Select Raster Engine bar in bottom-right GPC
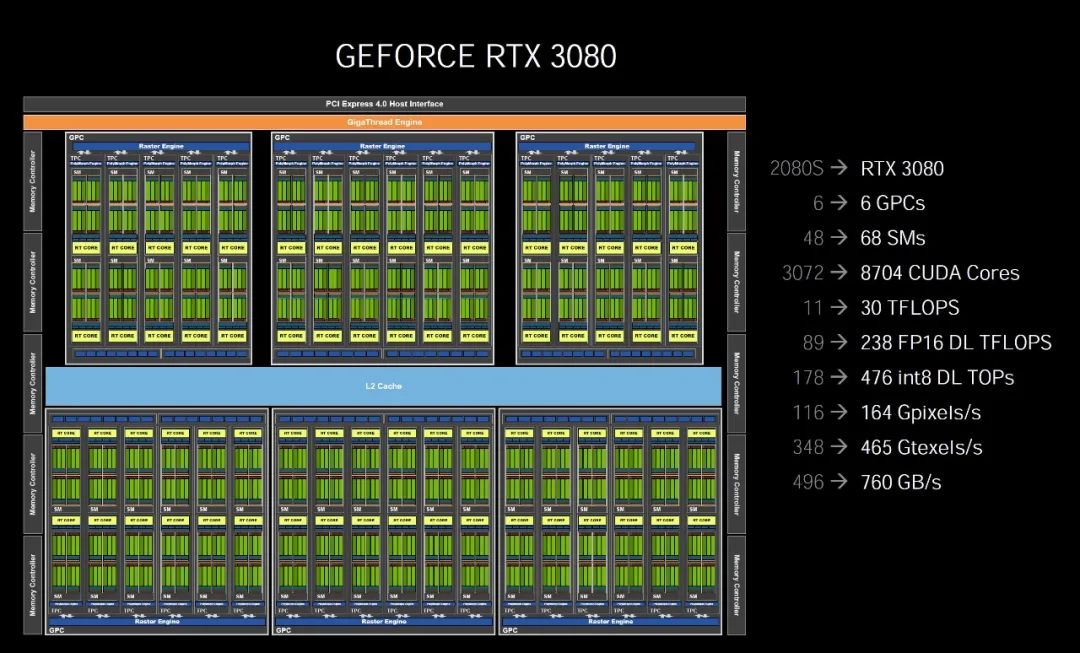 (610, 621)
